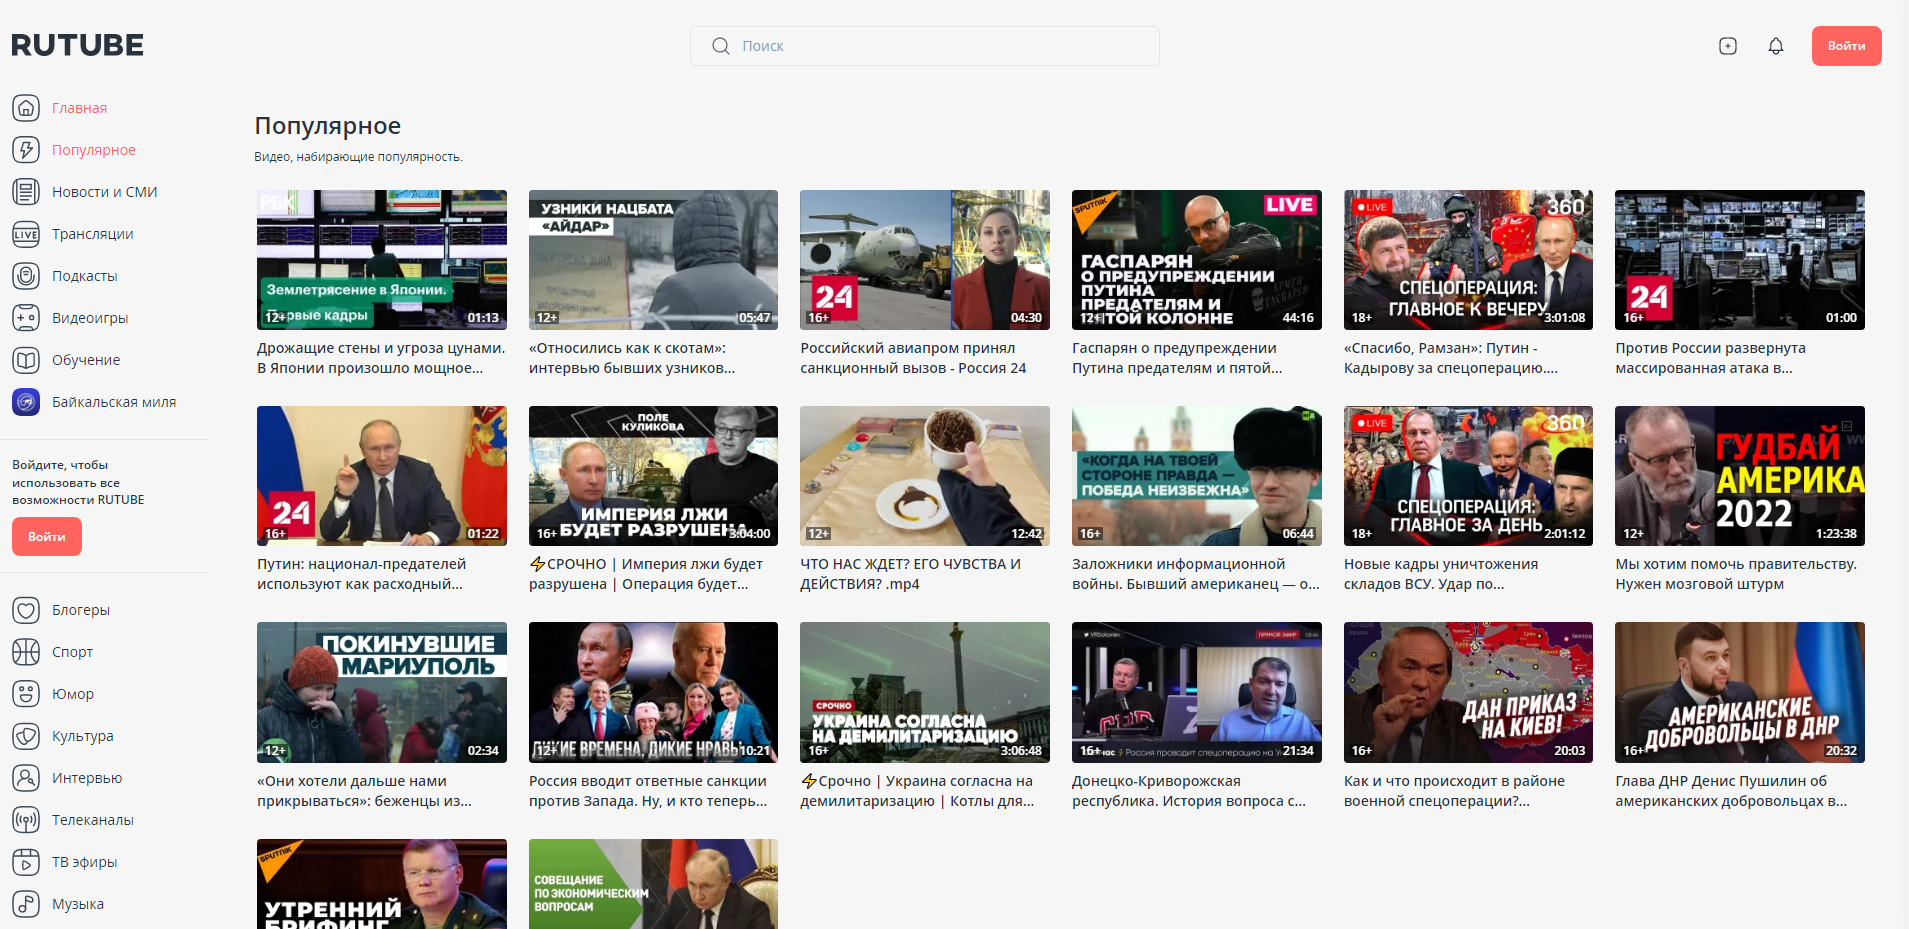Open the Главная menu item
The height and width of the screenshot is (929, 1909).
tap(80, 108)
